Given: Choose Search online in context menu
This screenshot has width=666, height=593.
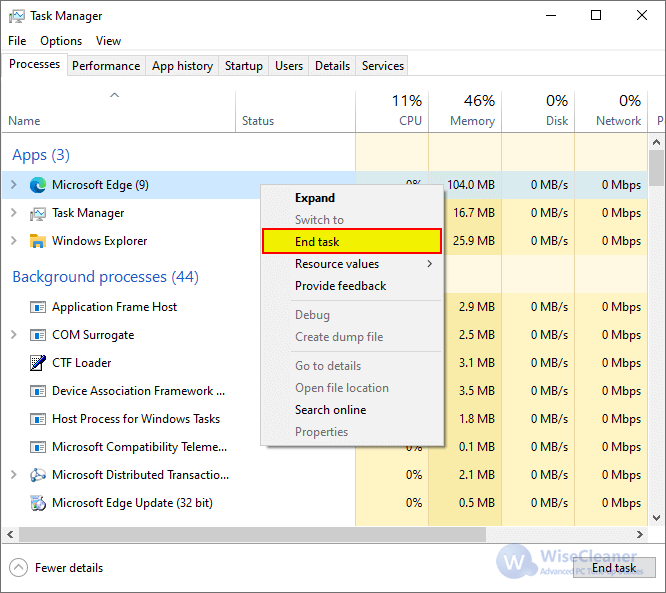Looking at the screenshot, I should click(352, 410).
